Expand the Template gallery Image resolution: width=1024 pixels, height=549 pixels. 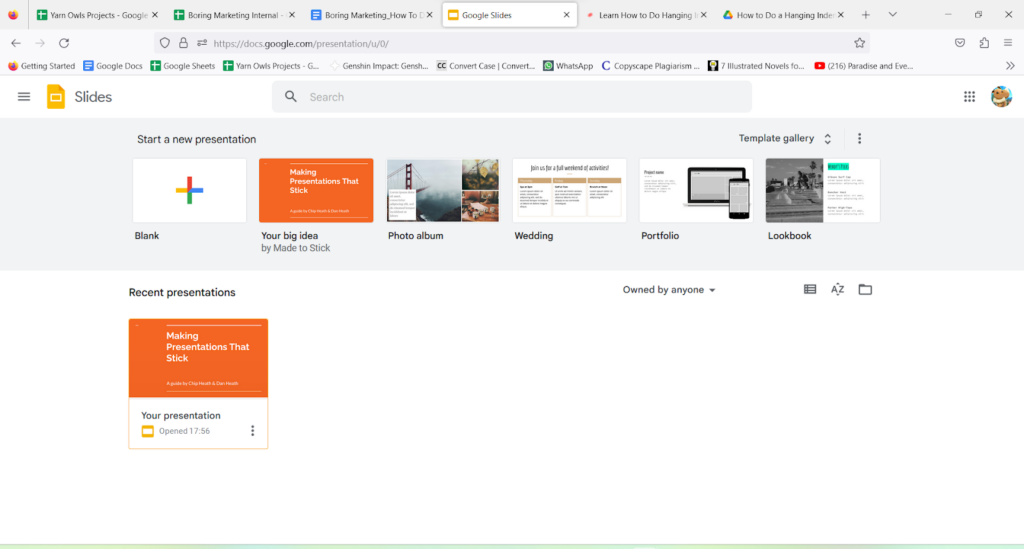[x=785, y=139]
